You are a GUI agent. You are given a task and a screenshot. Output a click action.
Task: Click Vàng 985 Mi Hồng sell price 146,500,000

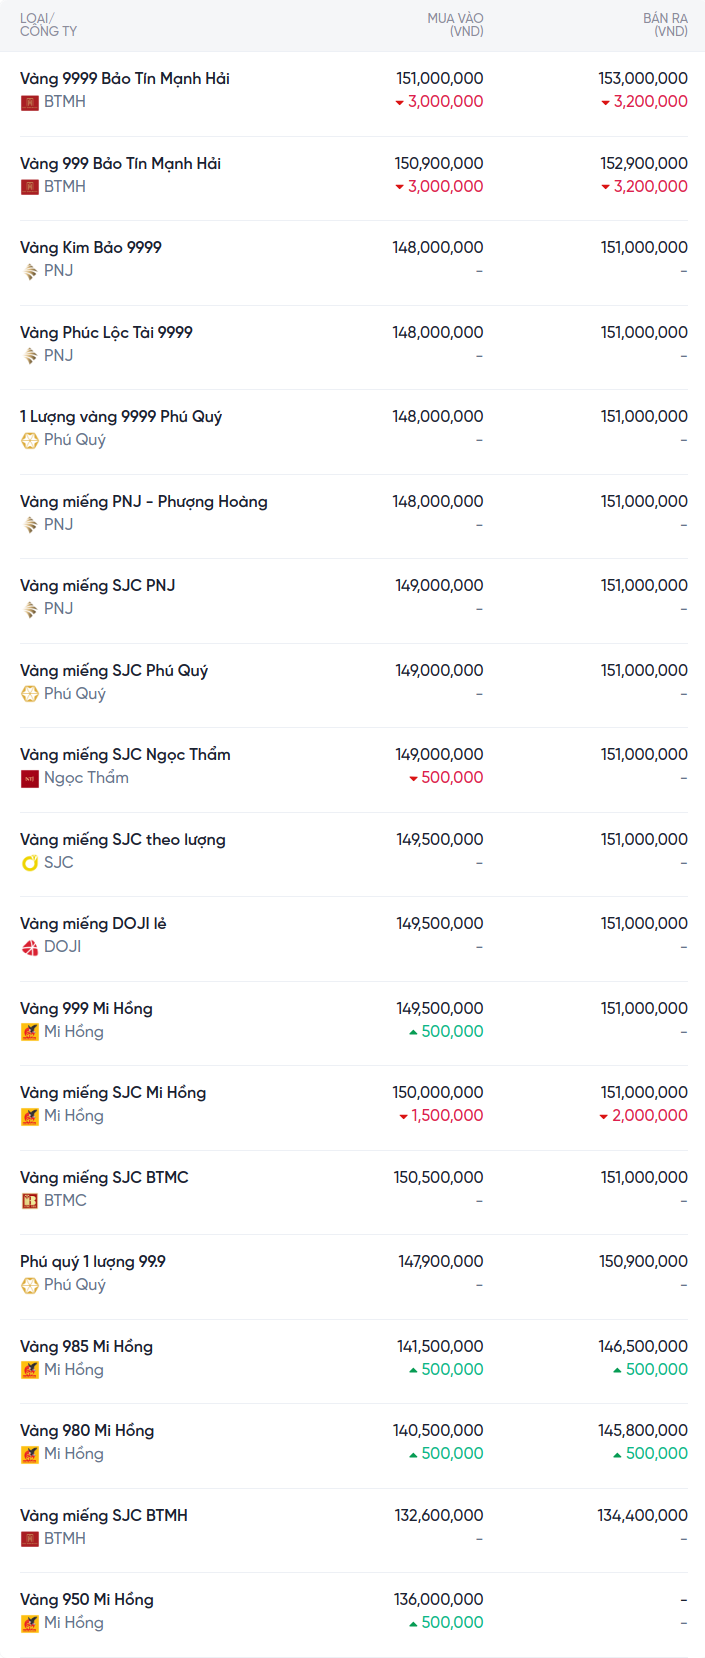pyautogui.click(x=643, y=1347)
